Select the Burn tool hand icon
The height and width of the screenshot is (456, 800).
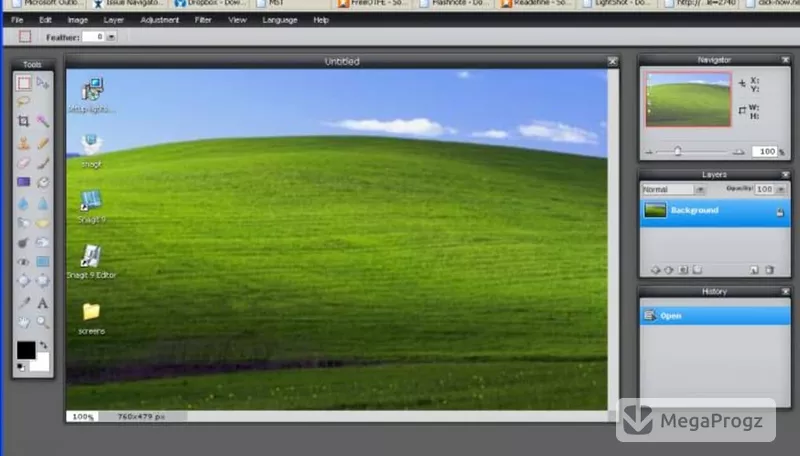pos(43,242)
